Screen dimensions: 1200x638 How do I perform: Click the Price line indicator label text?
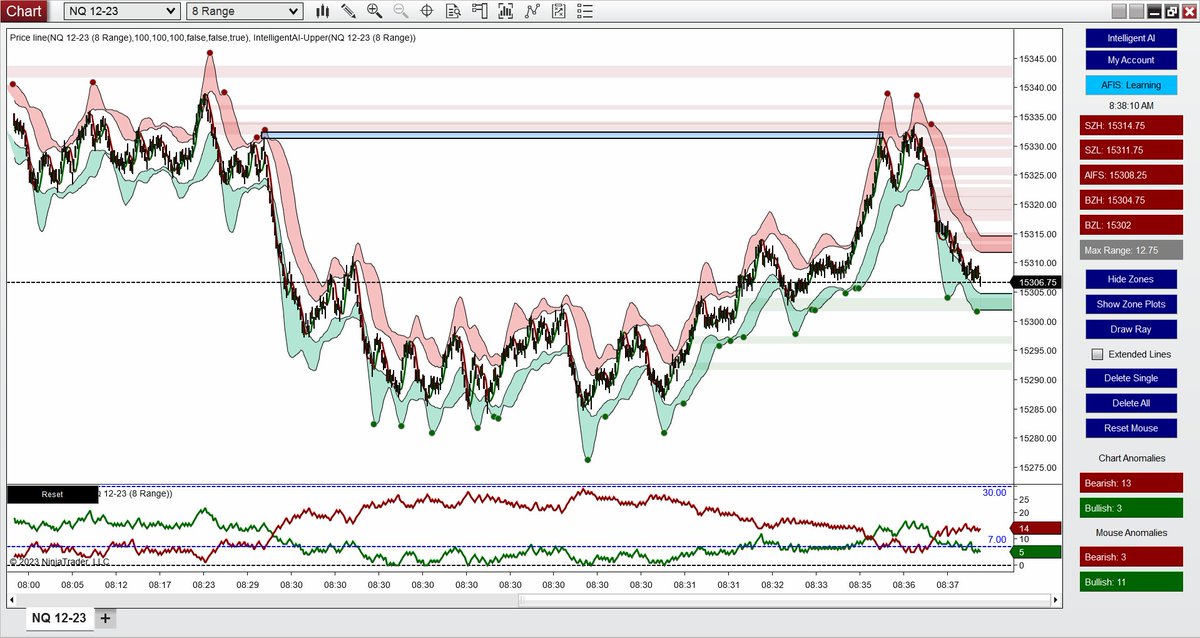pos(212,37)
